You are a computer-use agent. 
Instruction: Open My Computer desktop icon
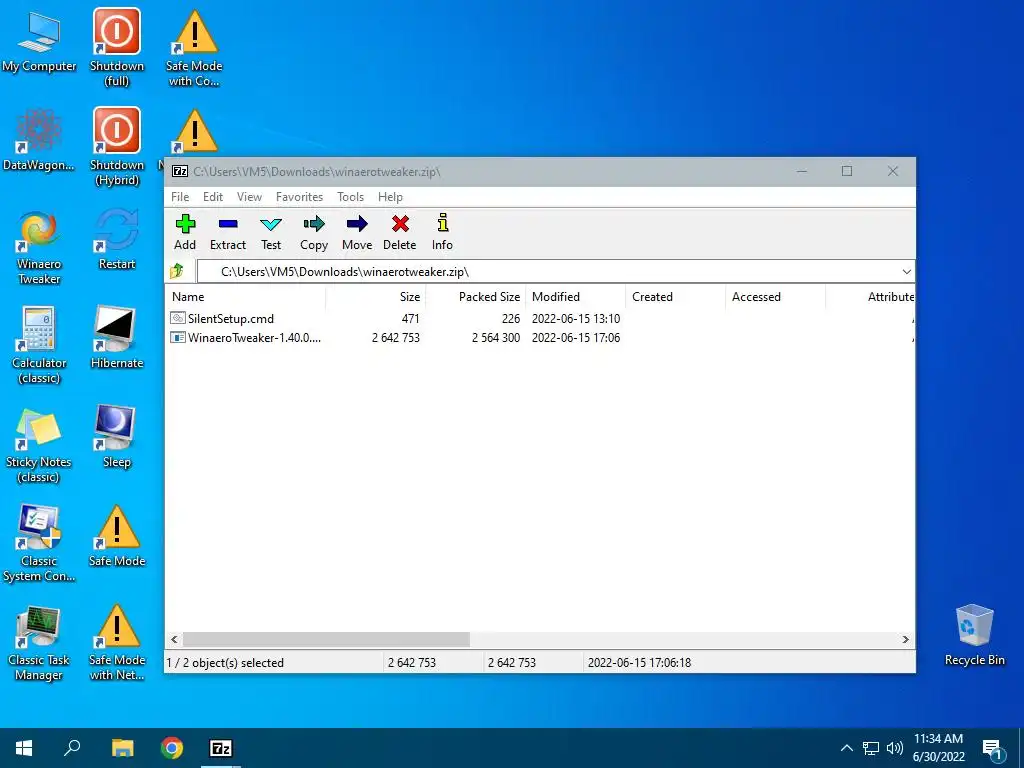(39, 40)
